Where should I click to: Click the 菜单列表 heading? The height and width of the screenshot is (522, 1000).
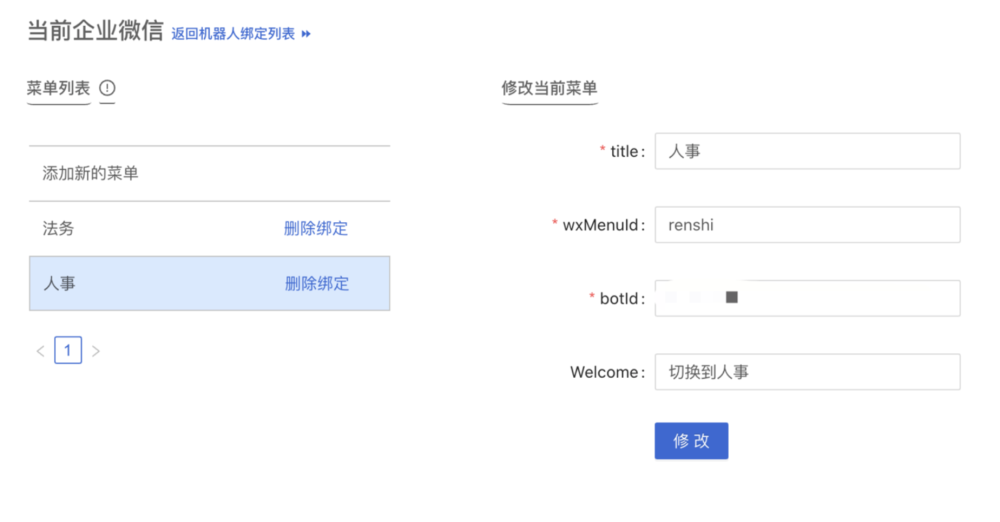tap(58, 88)
